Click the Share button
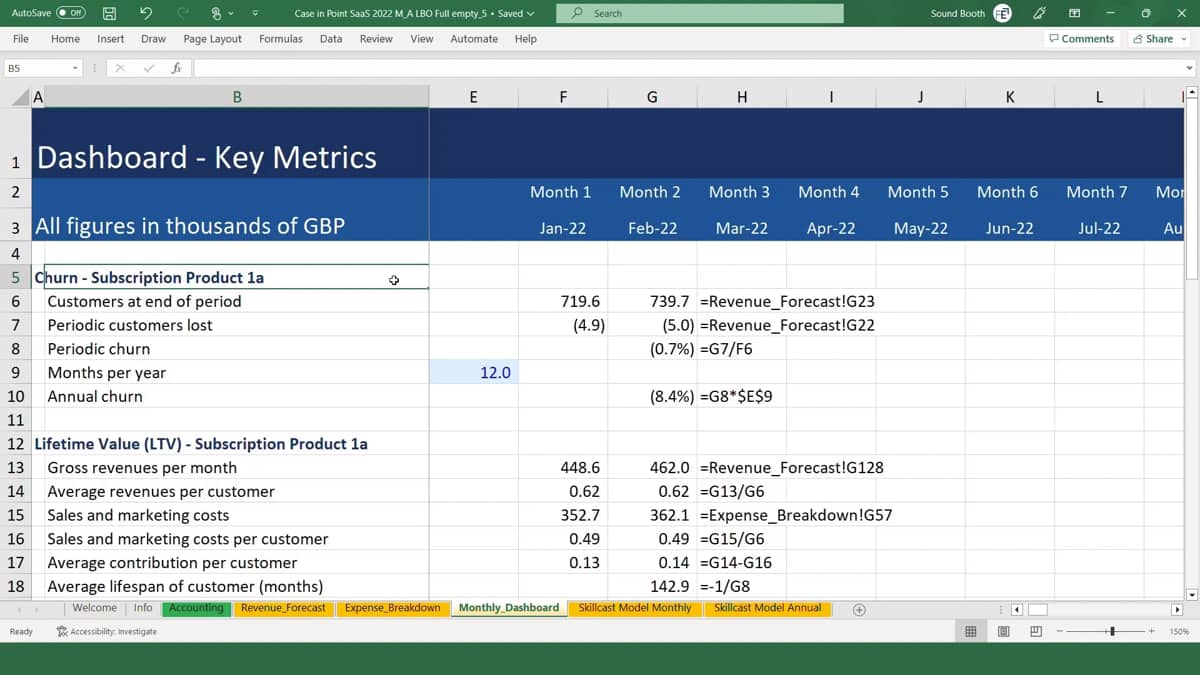Screen dimensions: 1200x675 [x=1158, y=39]
